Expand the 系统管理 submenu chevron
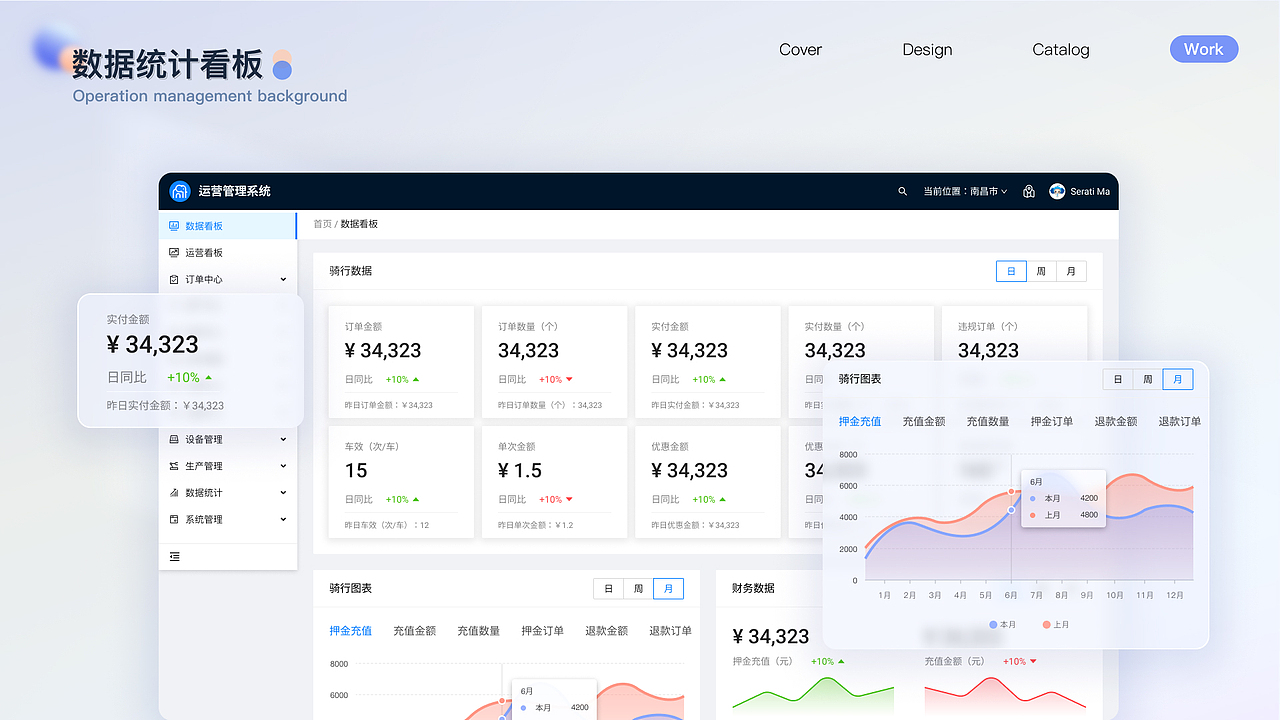This screenshot has height=720, width=1280. [283, 520]
